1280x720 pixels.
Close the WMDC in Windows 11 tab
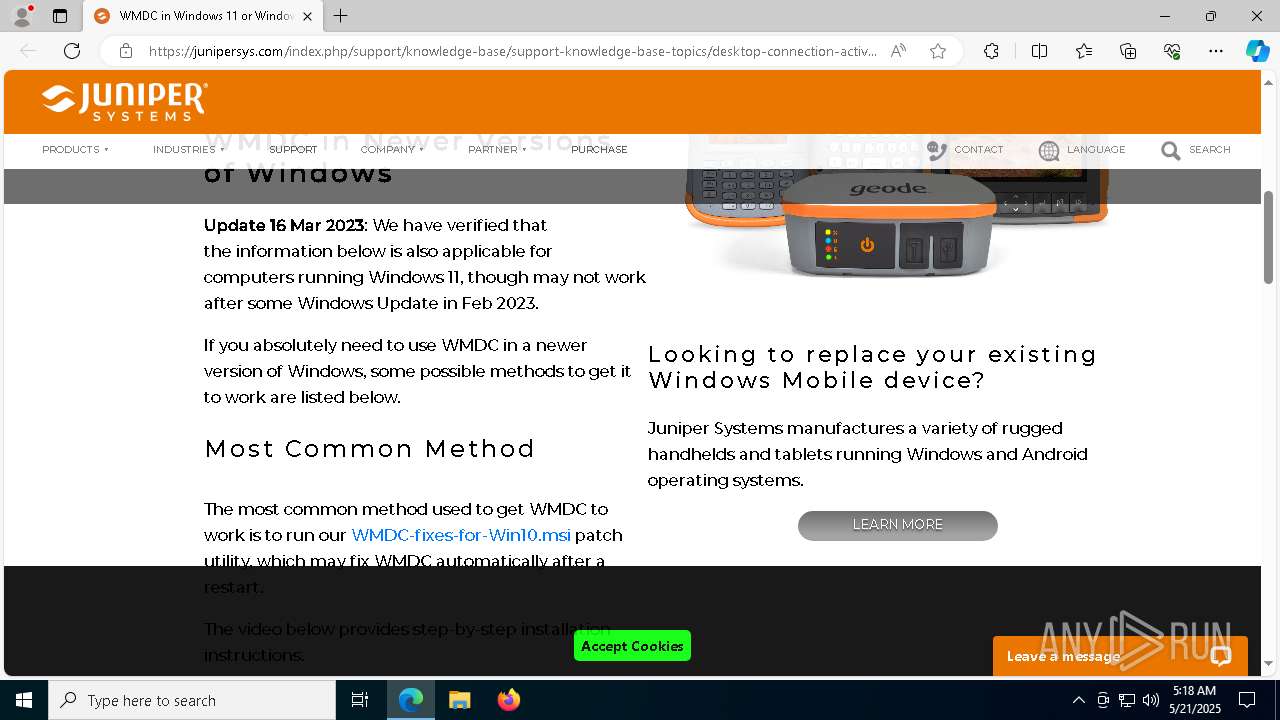(x=307, y=16)
